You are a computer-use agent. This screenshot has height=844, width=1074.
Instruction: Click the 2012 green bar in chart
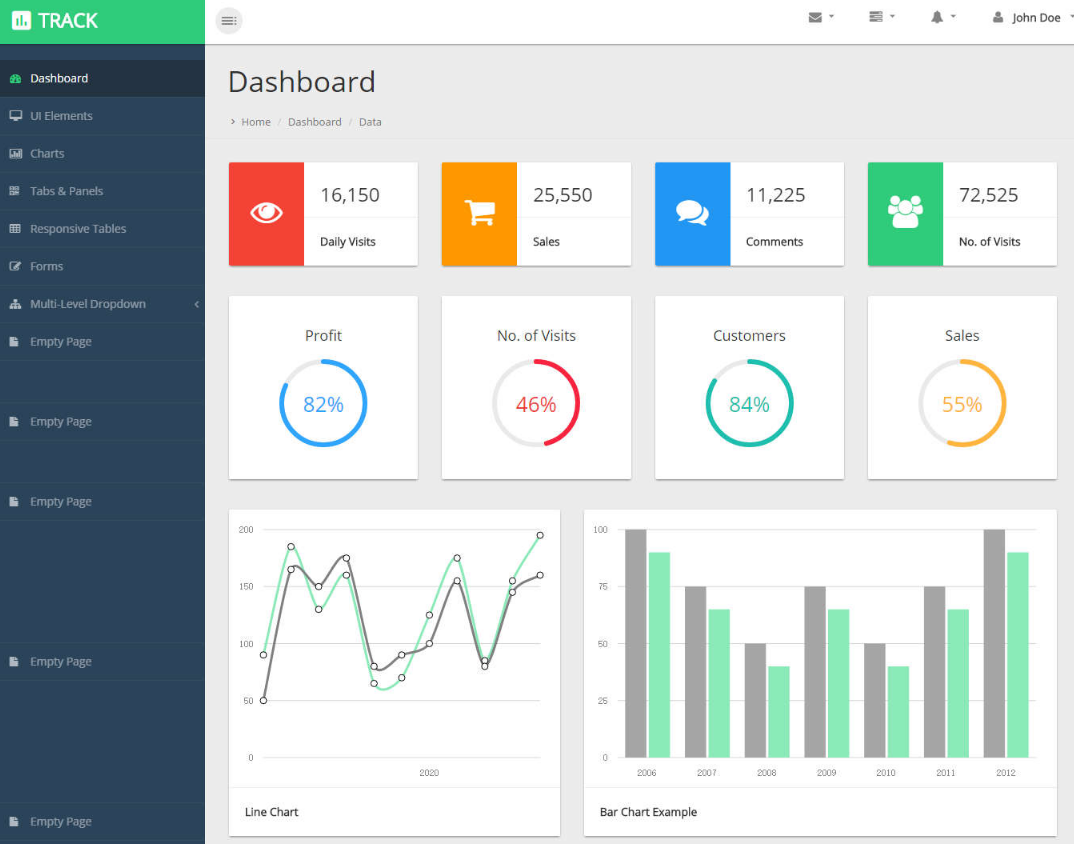coord(1017,655)
